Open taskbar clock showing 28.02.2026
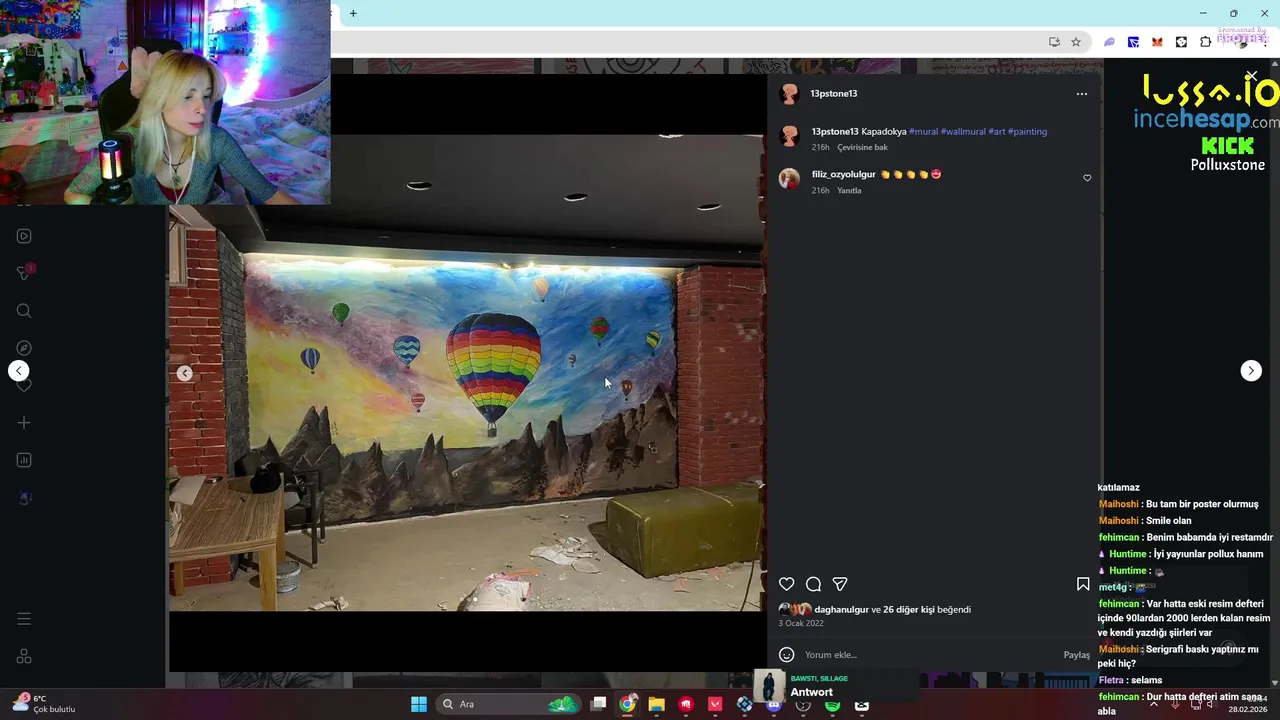Screen dimensions: 1280x720 (1246, 704)
